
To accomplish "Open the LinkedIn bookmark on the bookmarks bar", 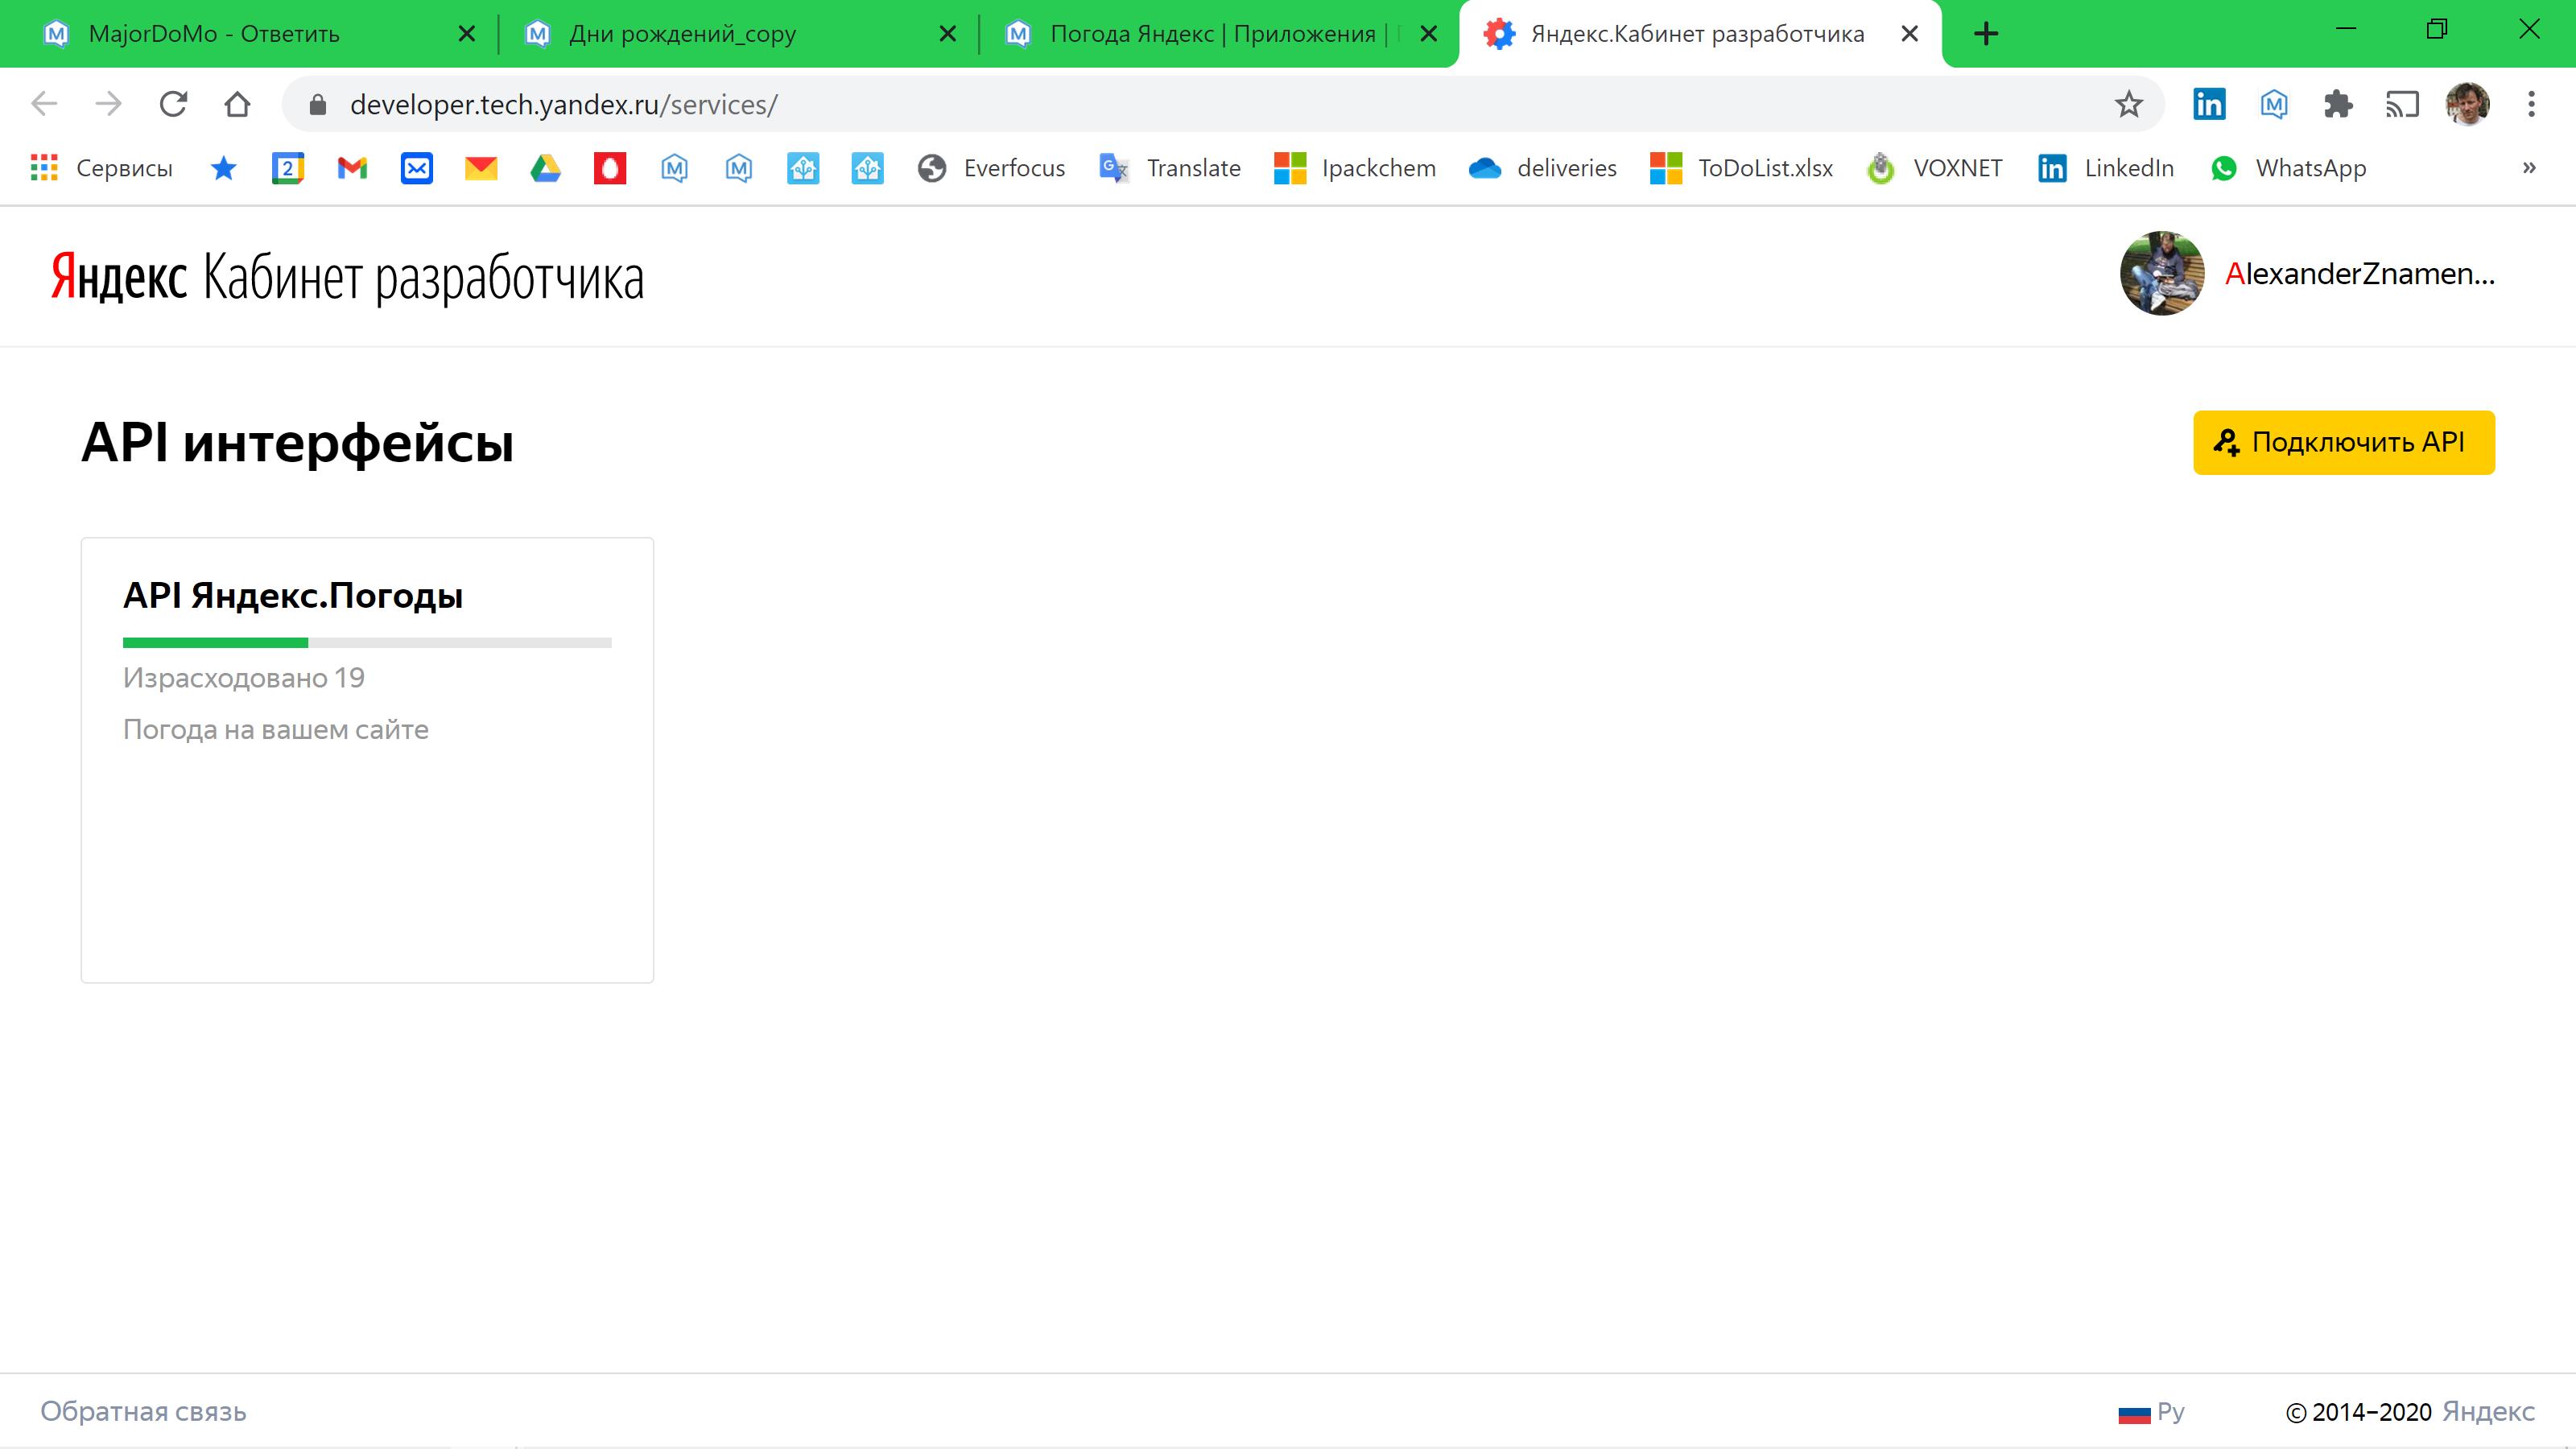I will (x=2106, y=168).
